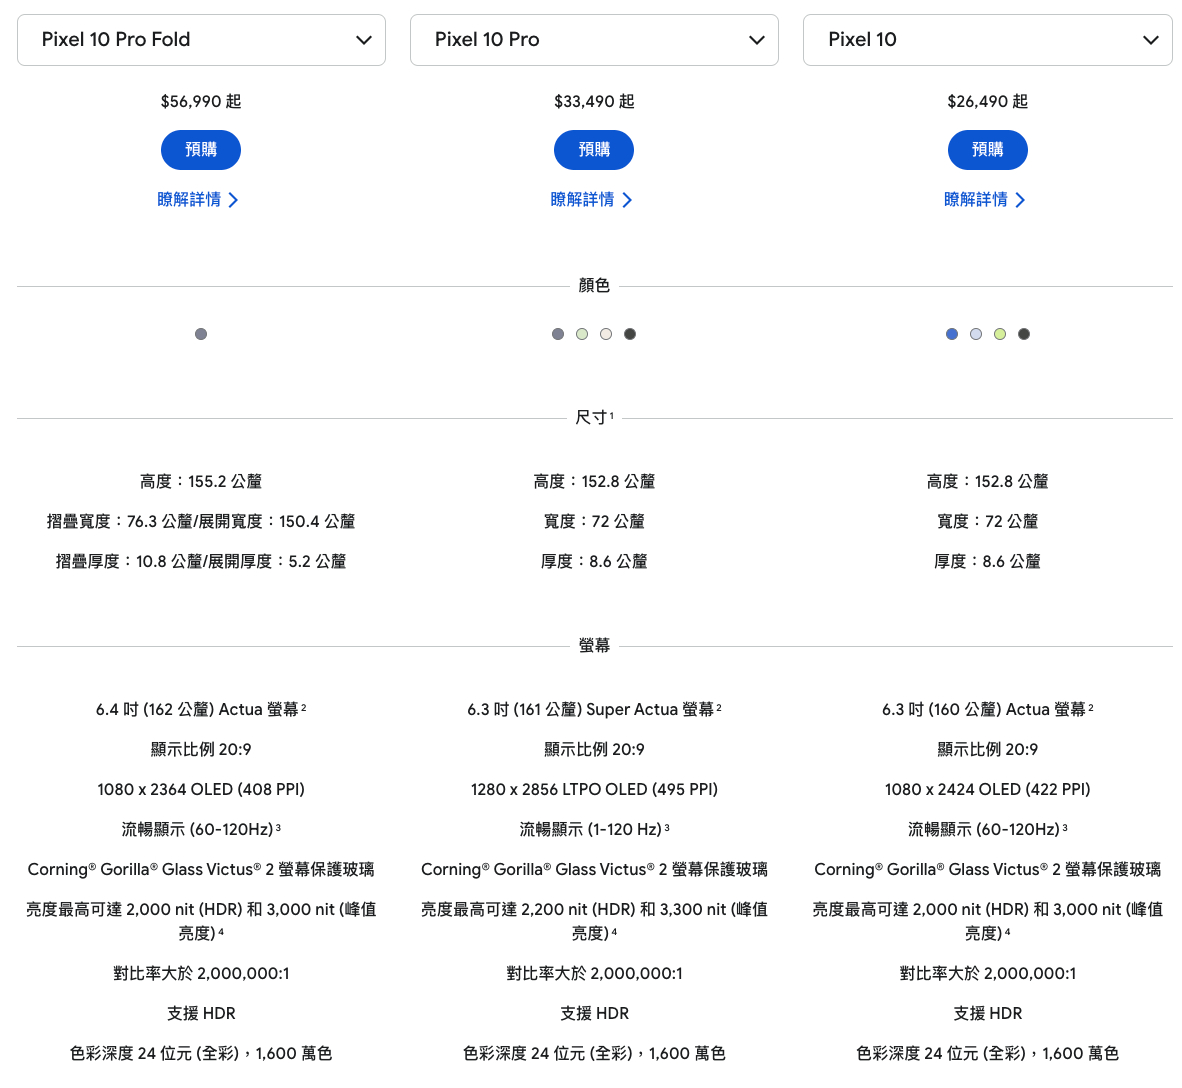The height and width of the screenshot is (1088, 1182).
Task: Open 瞭解詳情 link for Pixel 10 Pro Fold
Action: pyautogui.click(x=198, y=200)
